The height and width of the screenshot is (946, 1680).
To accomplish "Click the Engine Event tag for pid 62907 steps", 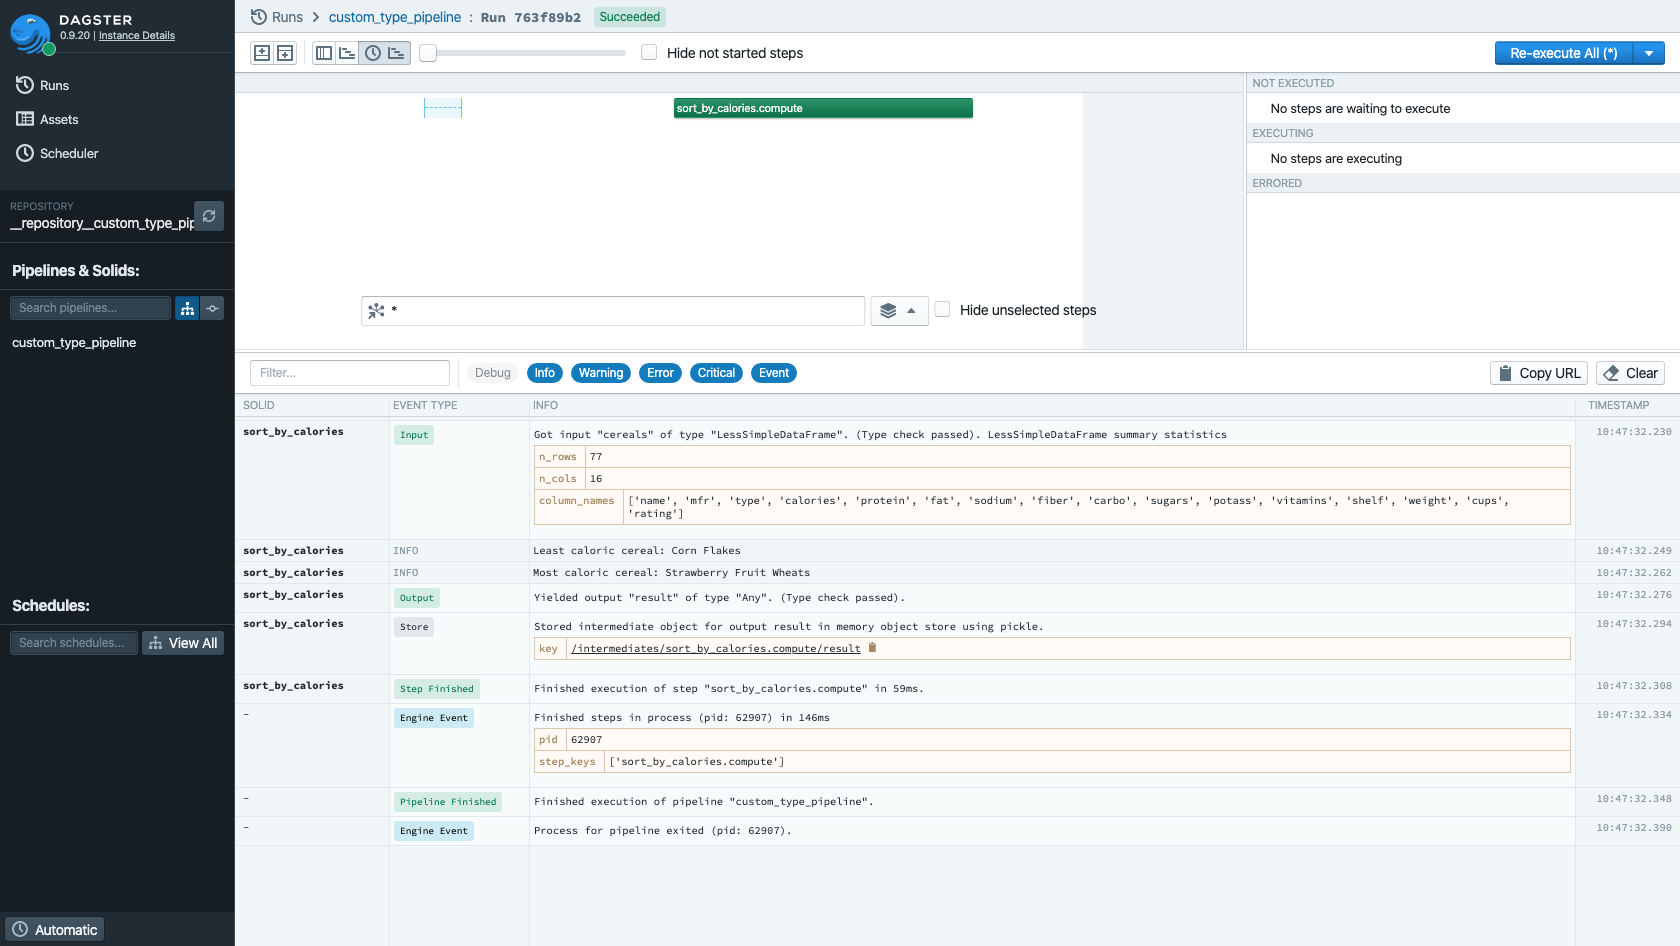I will [x=434, y=718].
